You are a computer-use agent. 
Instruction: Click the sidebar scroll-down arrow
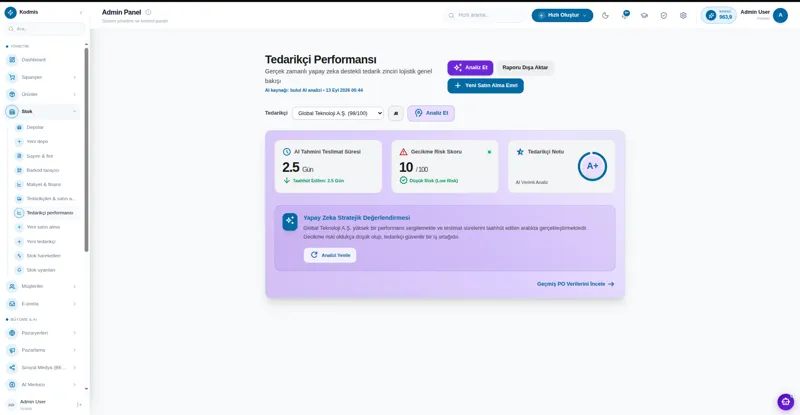tap(86, 388)
